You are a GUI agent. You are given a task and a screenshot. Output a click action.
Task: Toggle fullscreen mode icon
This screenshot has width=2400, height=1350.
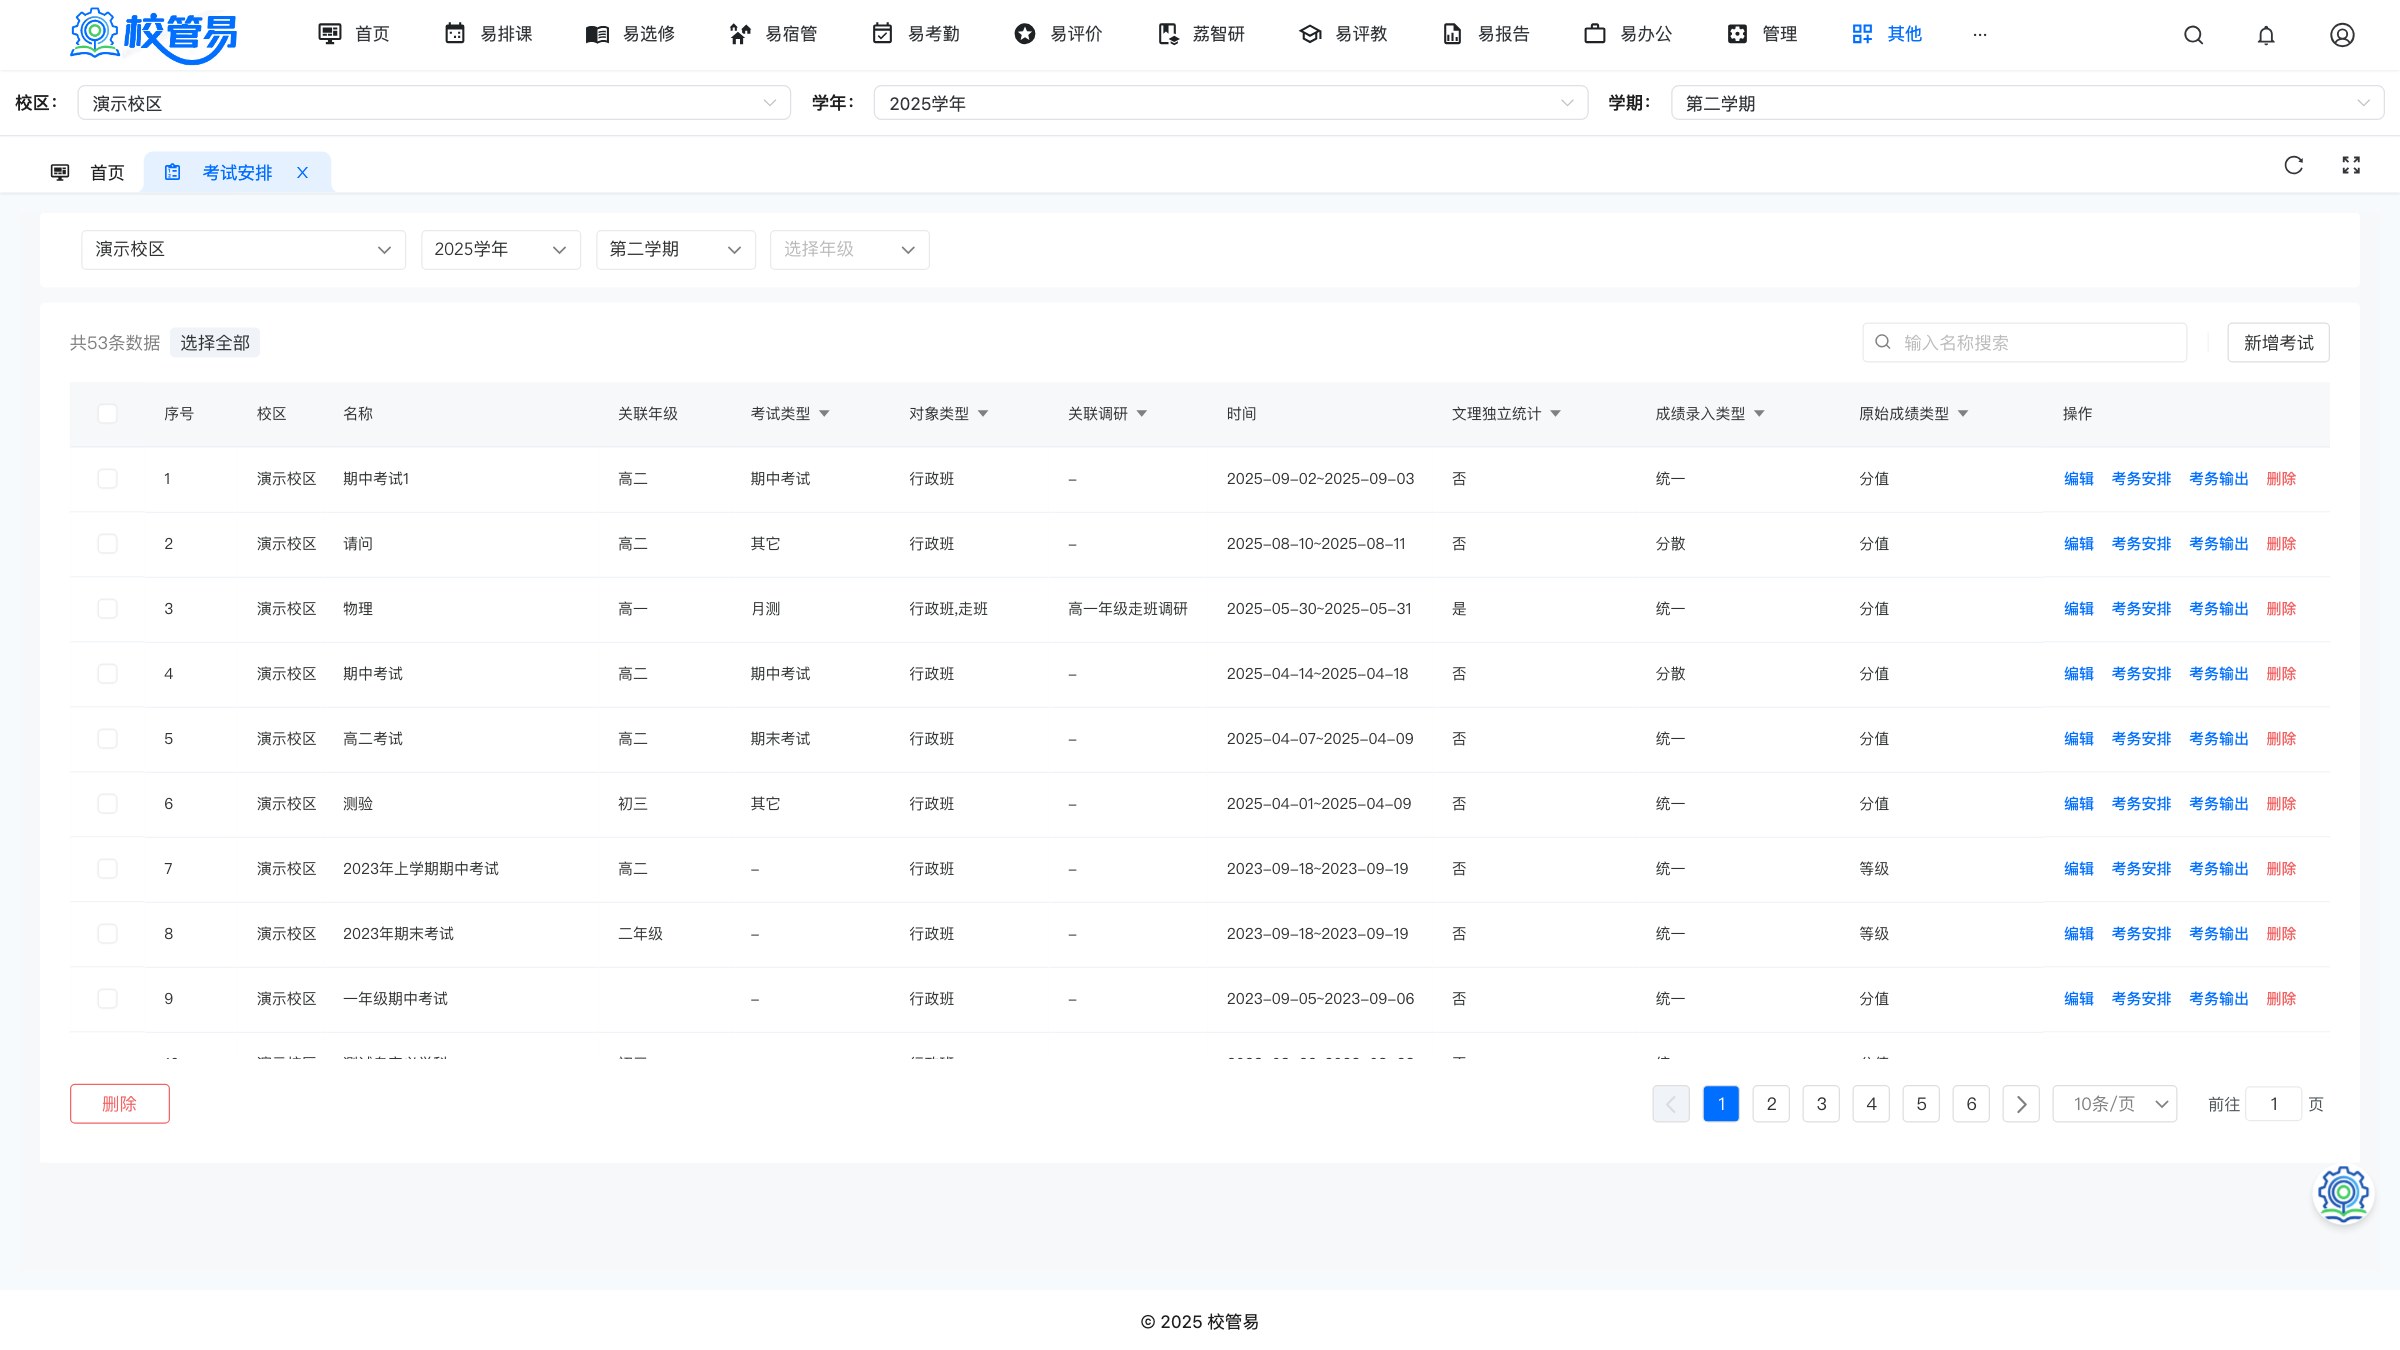(2351, 165)
